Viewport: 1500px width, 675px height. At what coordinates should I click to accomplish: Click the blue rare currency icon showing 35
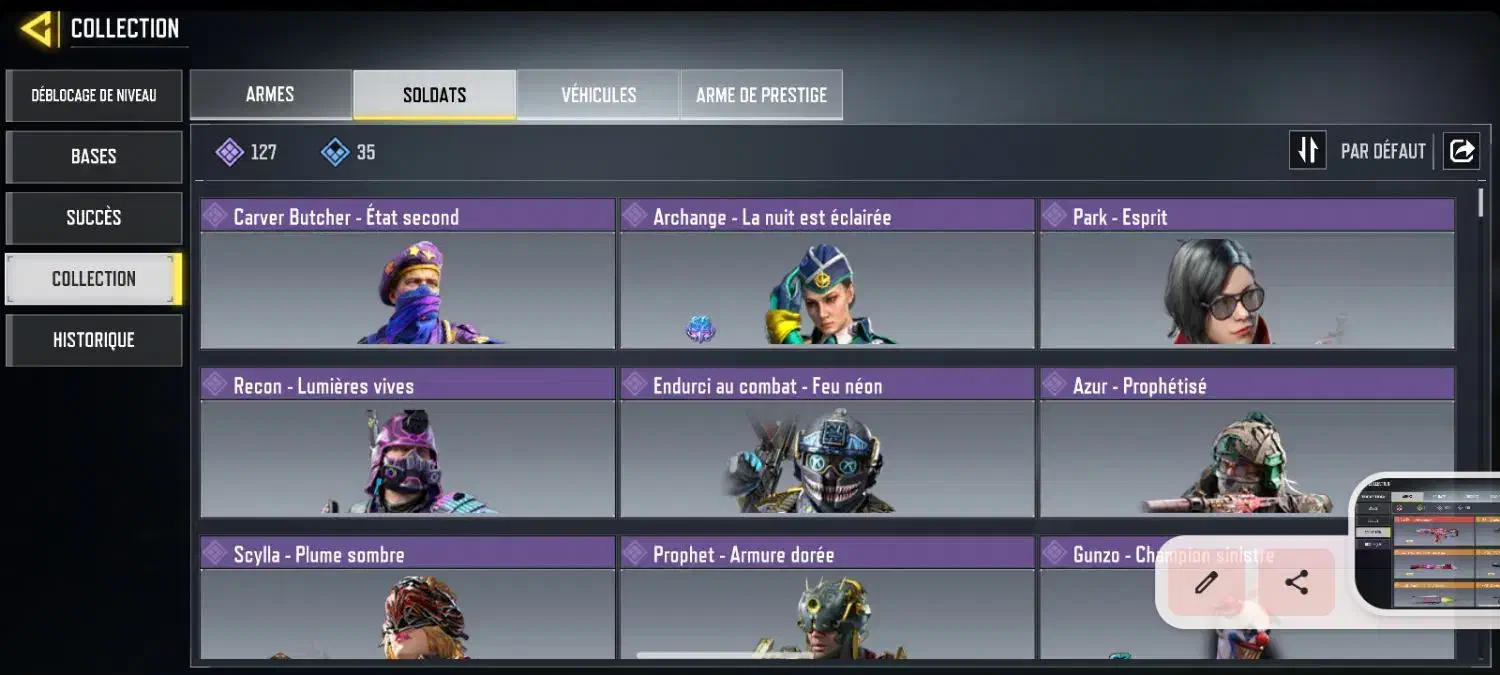[335, 152]
